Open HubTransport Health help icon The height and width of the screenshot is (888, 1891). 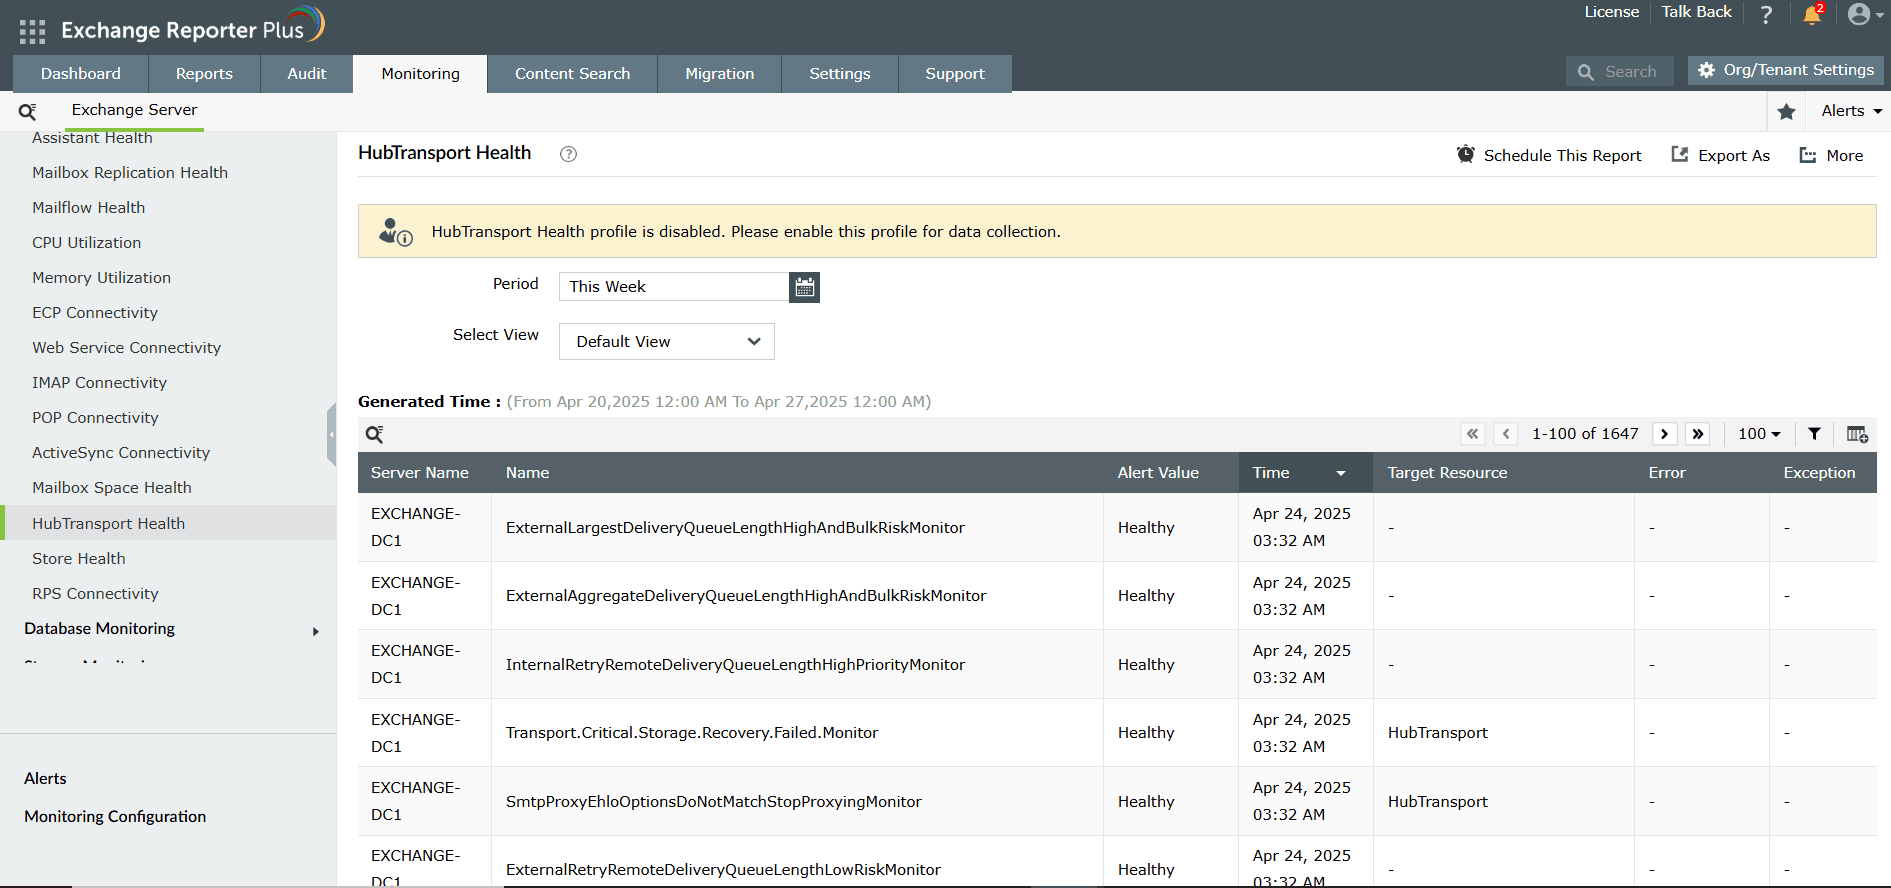(568, 154)
